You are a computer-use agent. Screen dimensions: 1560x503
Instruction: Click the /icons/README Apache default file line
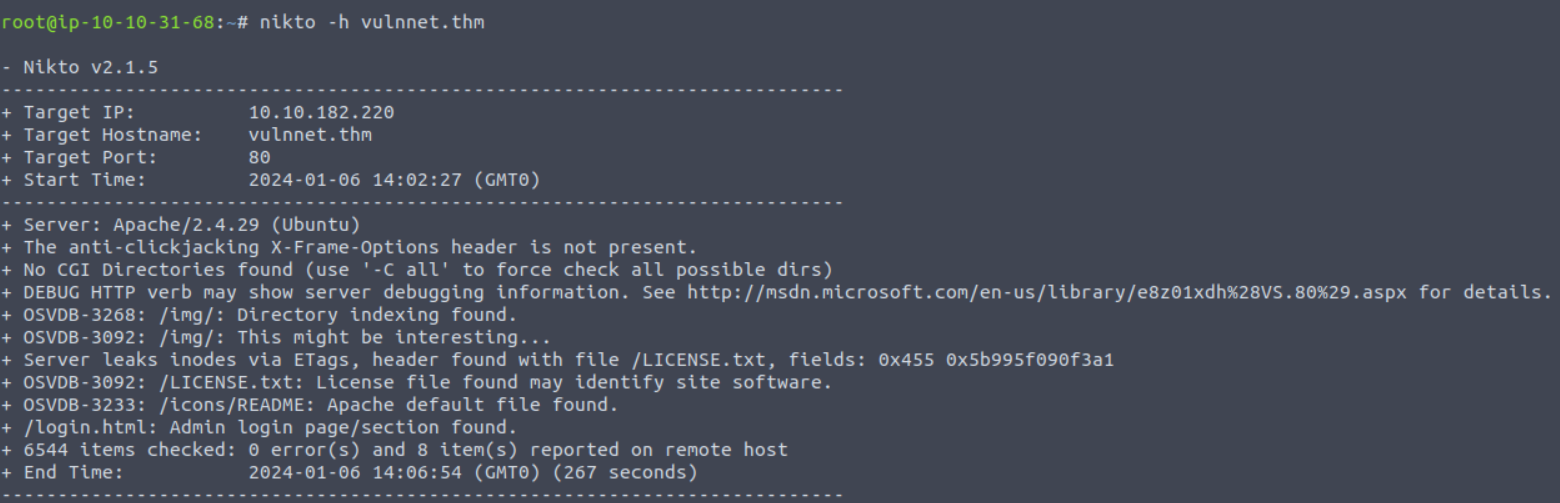coord(310,405)
